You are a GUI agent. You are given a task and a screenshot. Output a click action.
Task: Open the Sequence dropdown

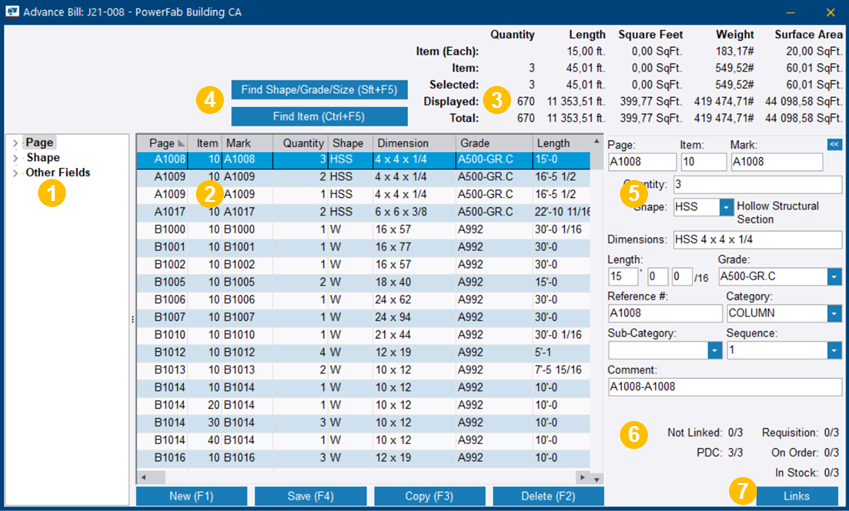(x=834, y=350)
